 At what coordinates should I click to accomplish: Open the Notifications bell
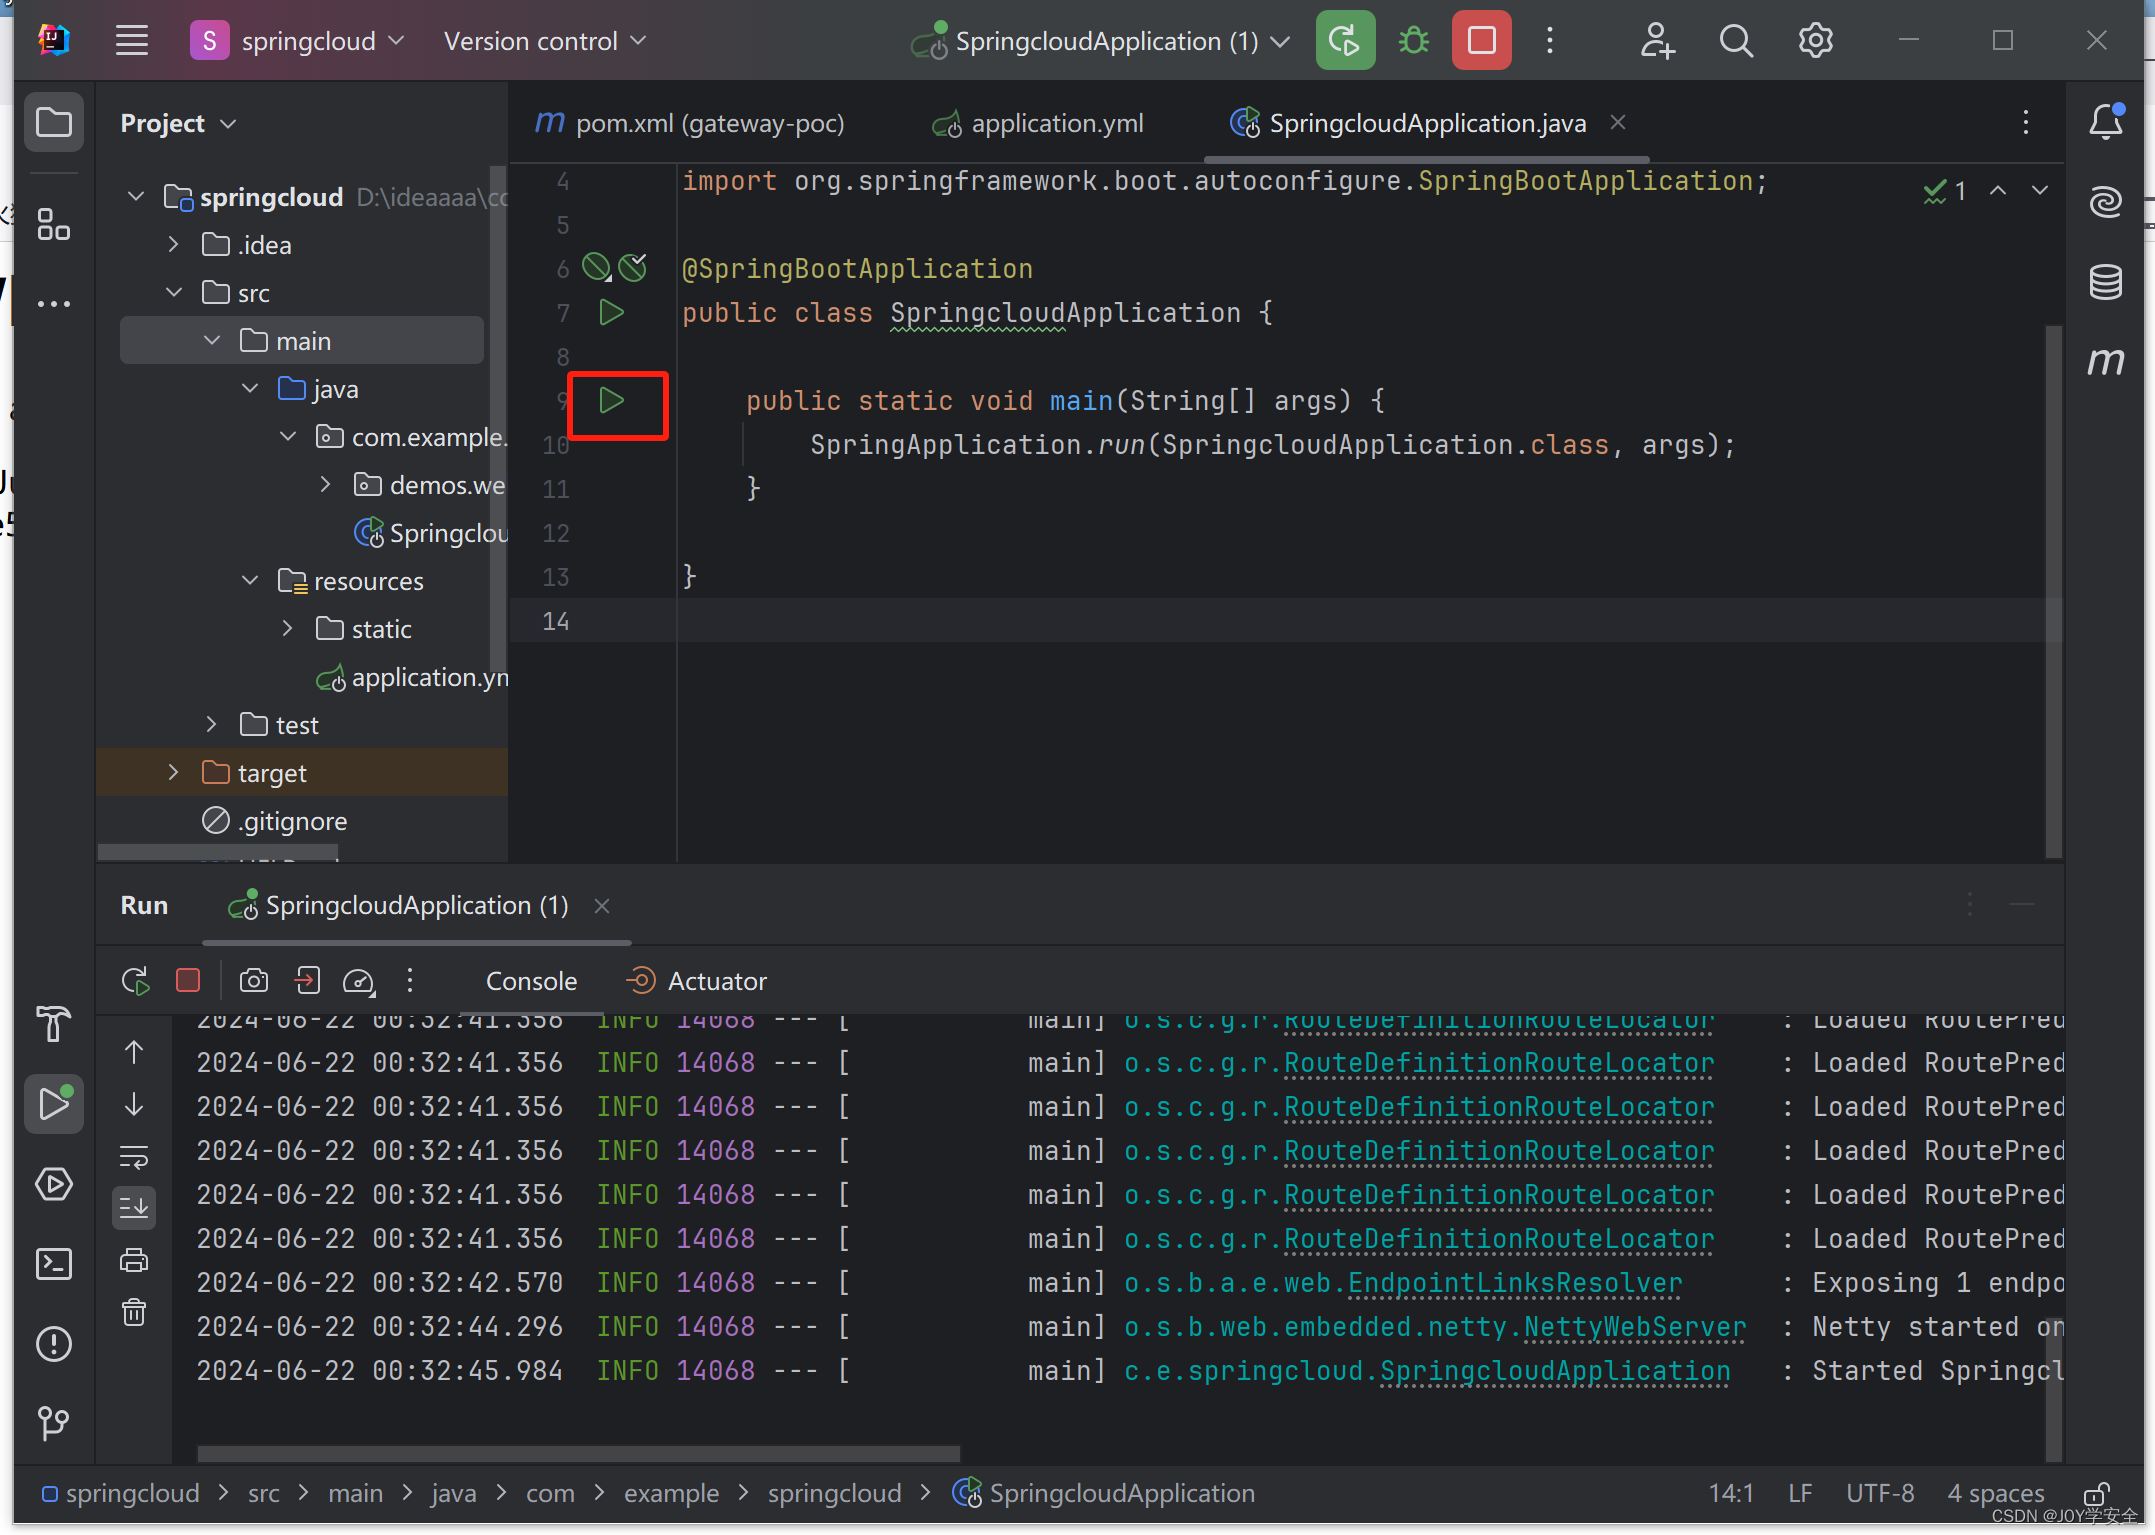click(2107, 120)
